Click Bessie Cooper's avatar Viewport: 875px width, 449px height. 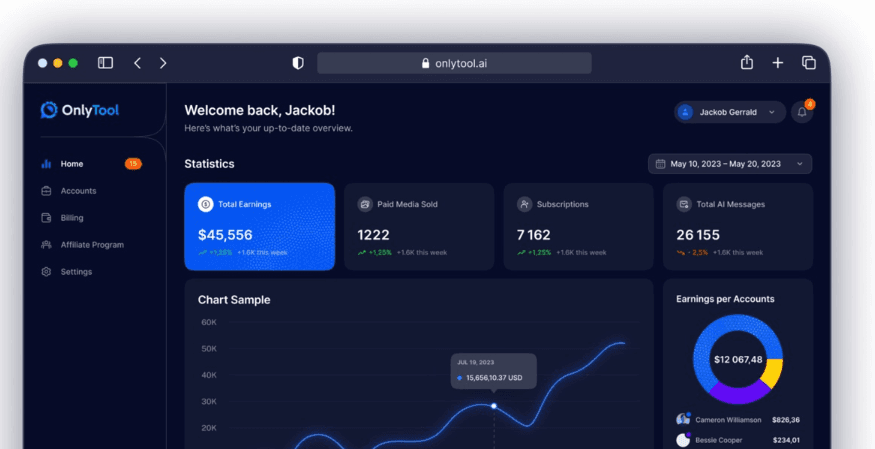coord(683,440)
